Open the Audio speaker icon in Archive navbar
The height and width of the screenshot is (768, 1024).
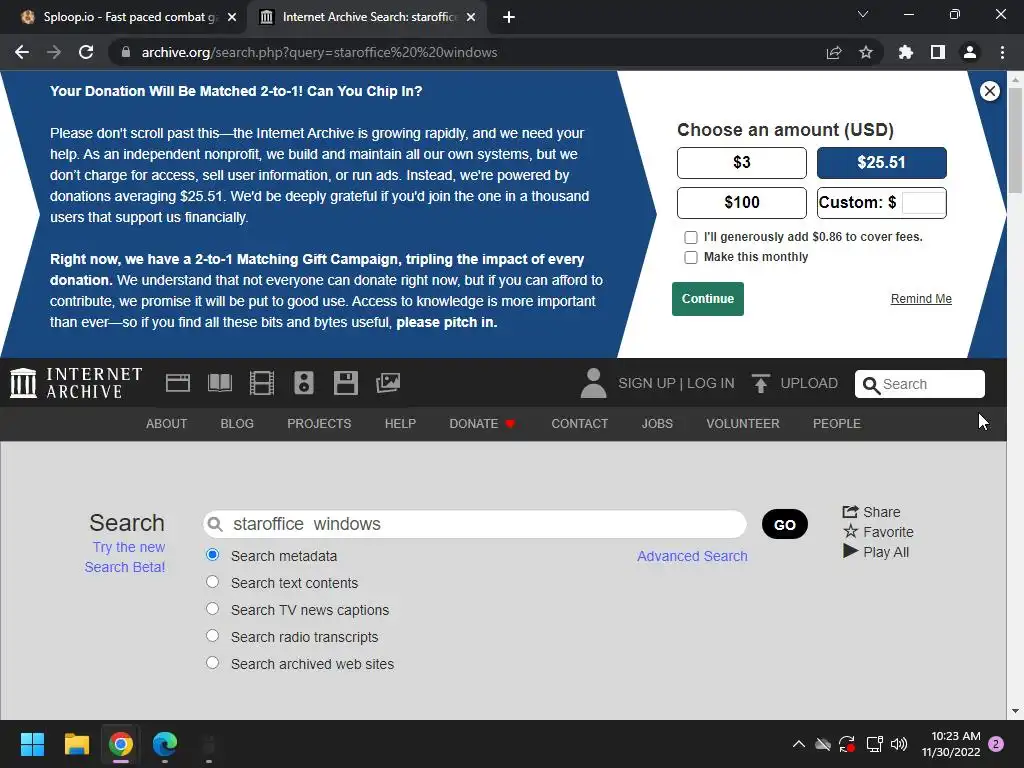(x=304, y=383)
